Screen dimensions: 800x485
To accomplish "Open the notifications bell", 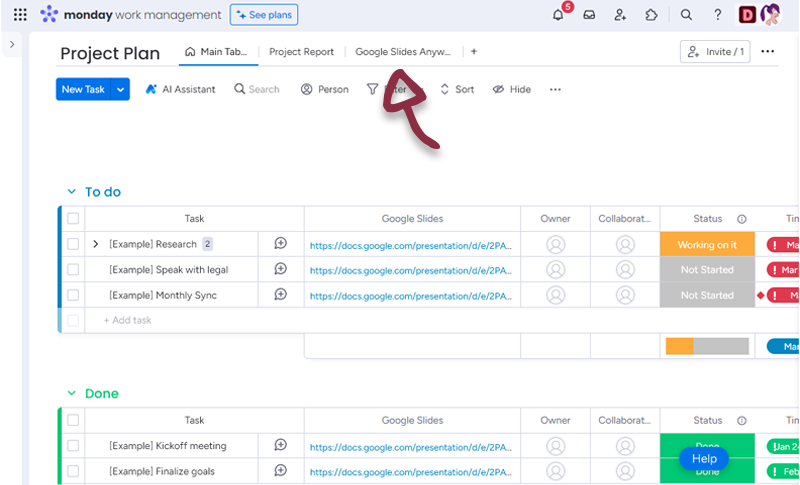I will pyautogui.click(x=559, y=15).
